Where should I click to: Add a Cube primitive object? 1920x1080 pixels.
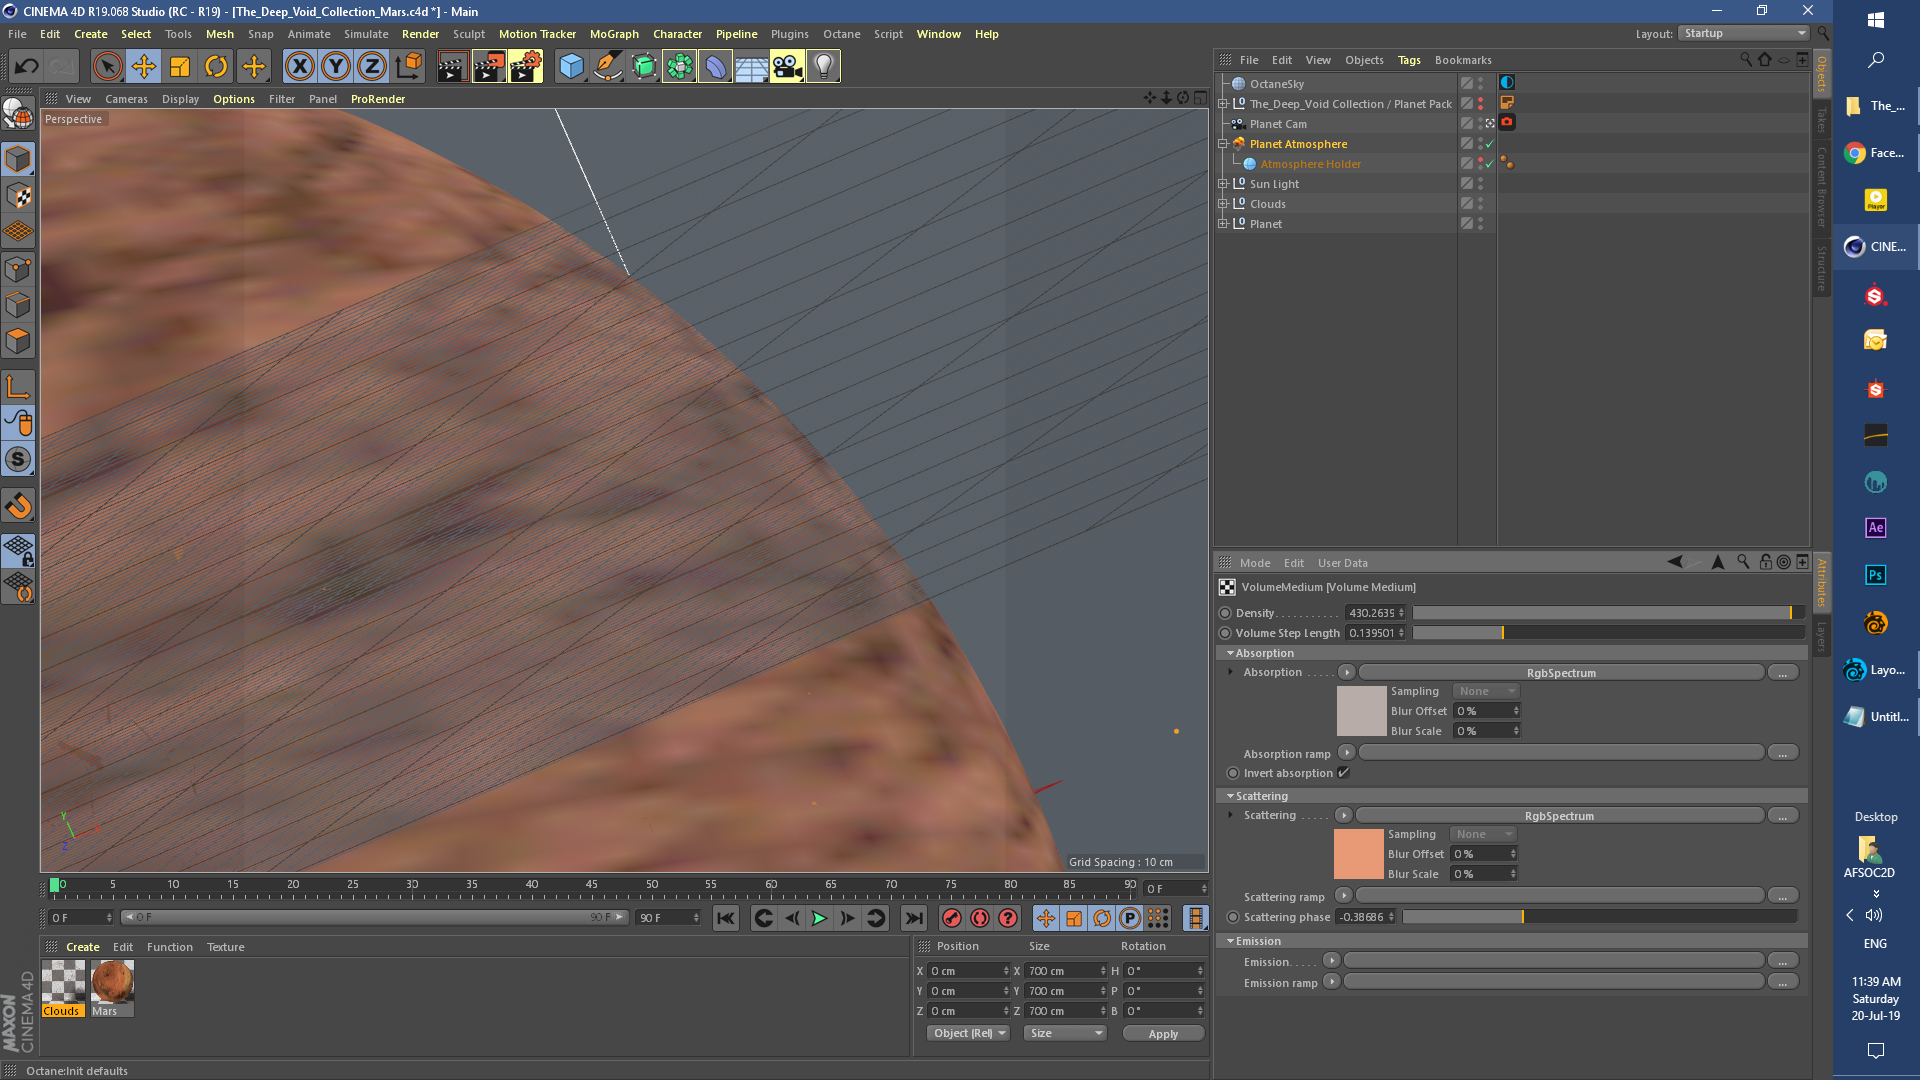tap(571, 67)
